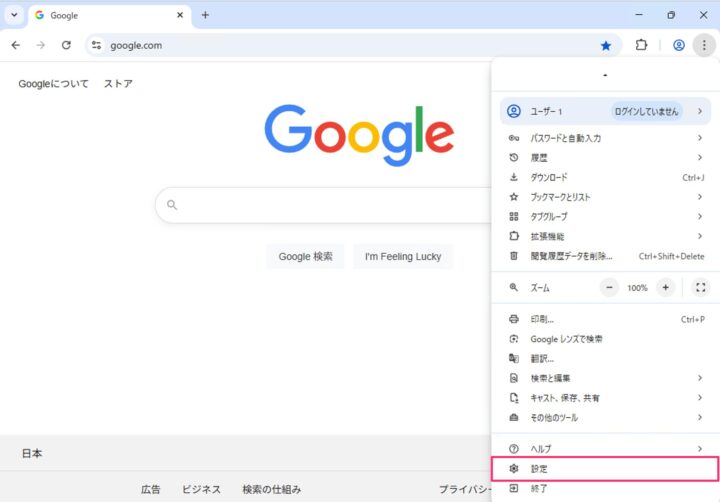
Task: Expand the ブックマークとリスト chevron
Action: point(700,197)
